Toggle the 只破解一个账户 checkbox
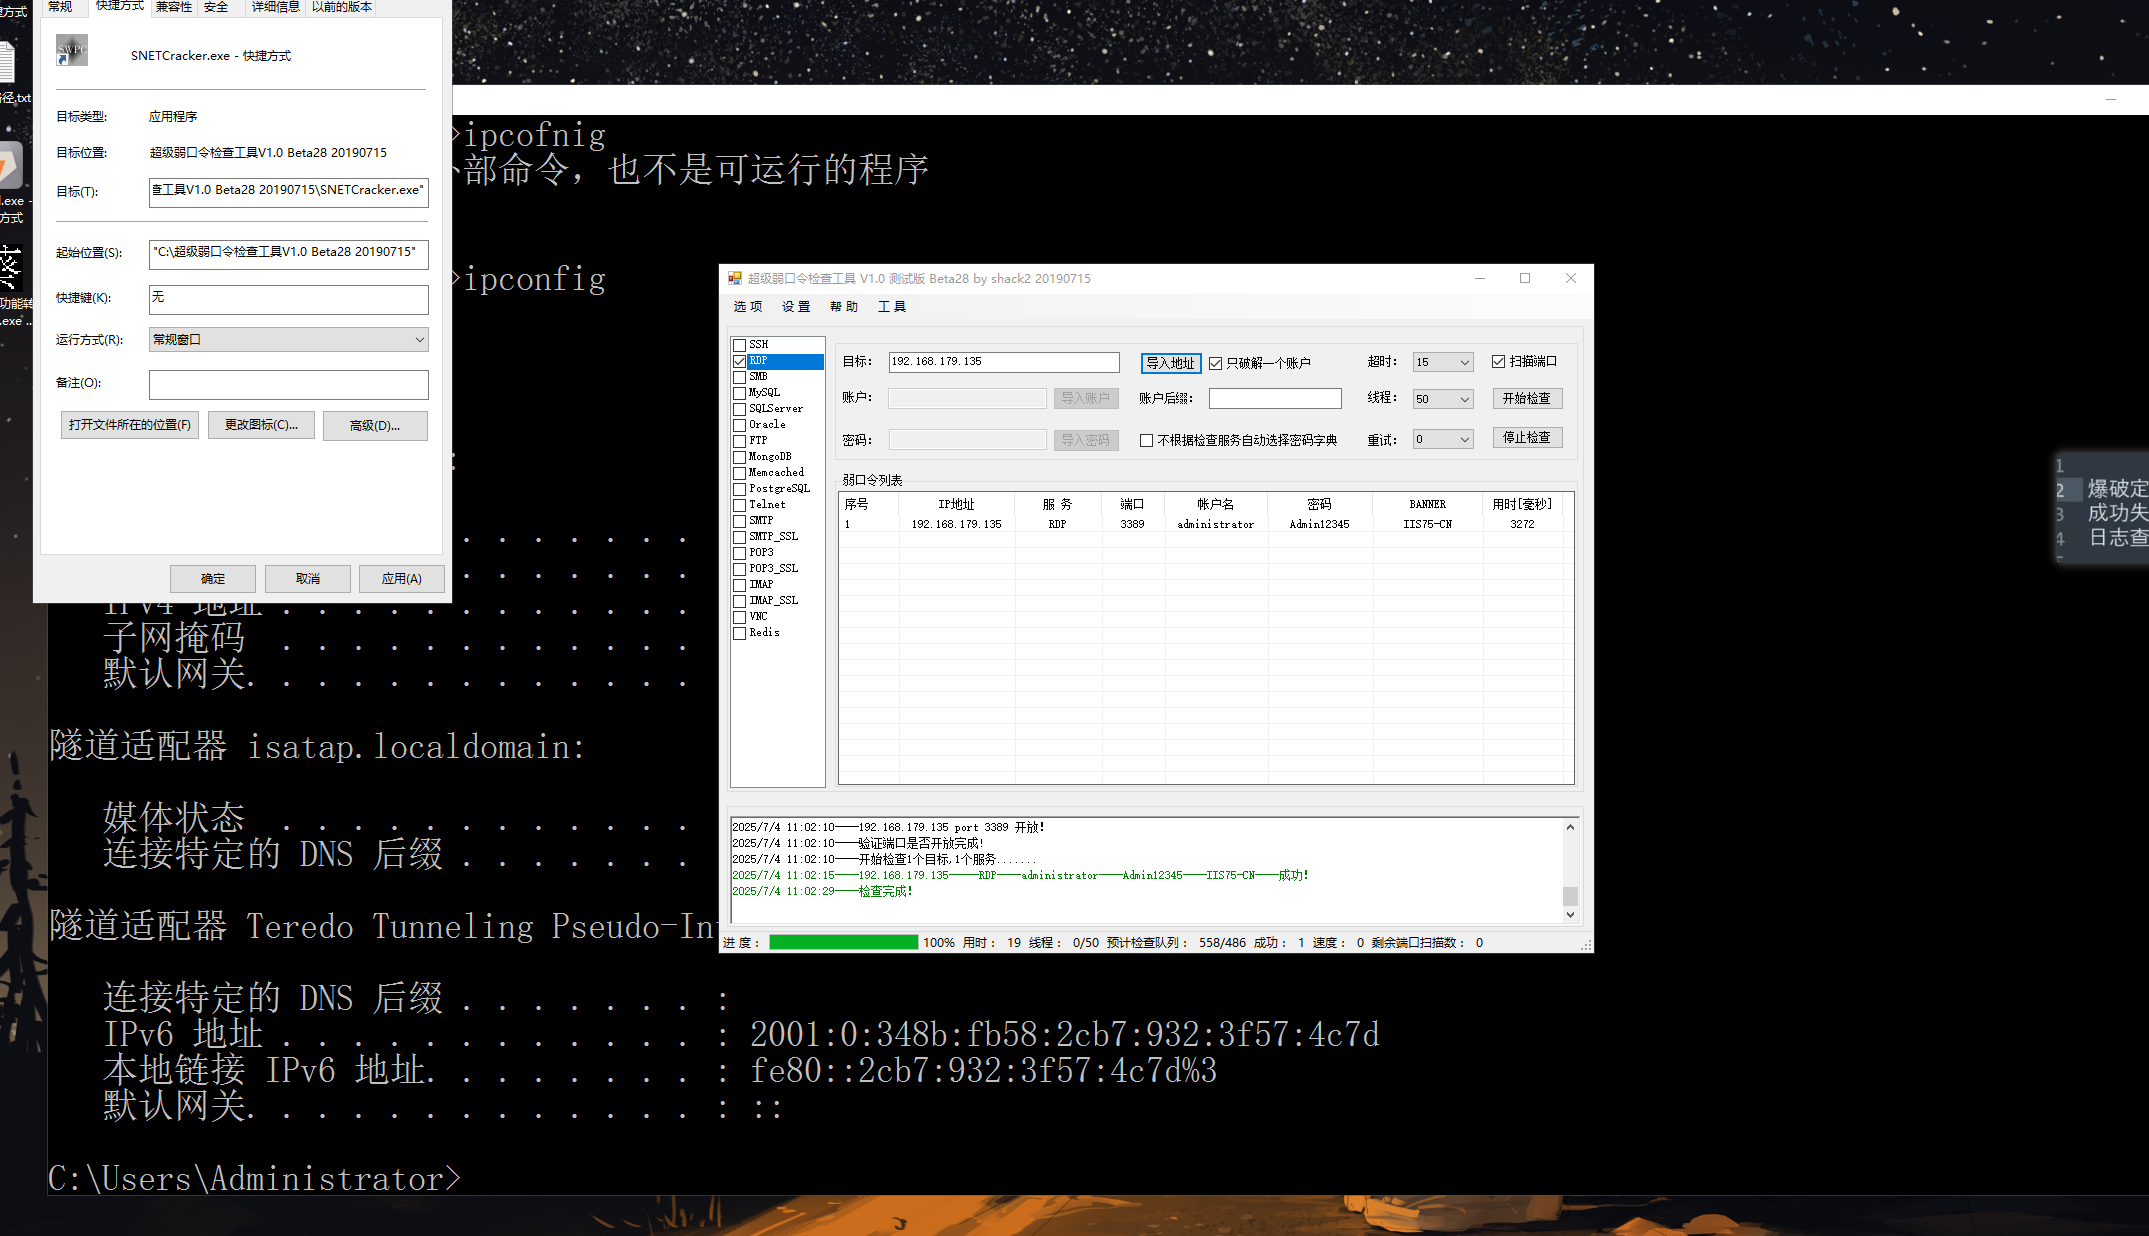 click(x=1216, y=363)
